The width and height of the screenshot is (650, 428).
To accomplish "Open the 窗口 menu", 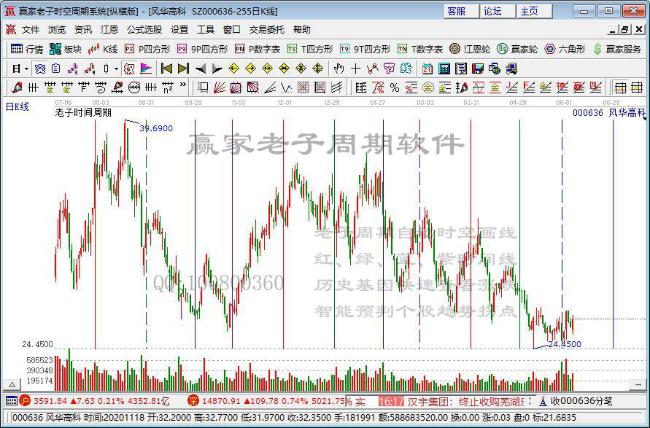I will pos(231,30).
